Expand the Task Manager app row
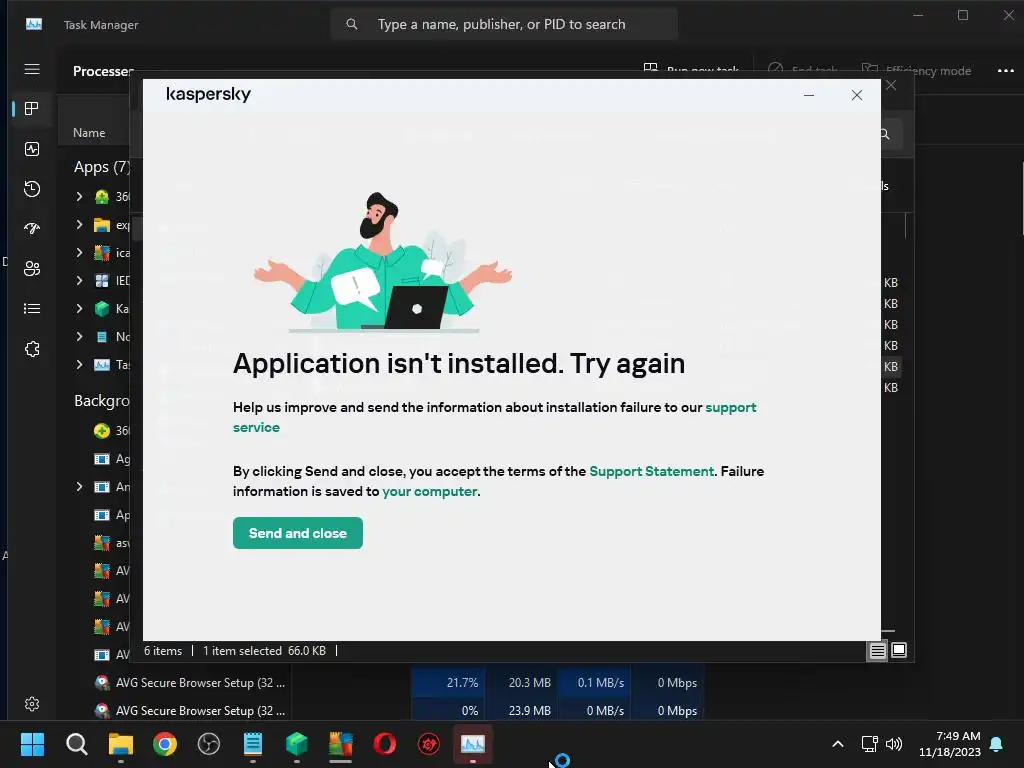 (x=80, y=364)
